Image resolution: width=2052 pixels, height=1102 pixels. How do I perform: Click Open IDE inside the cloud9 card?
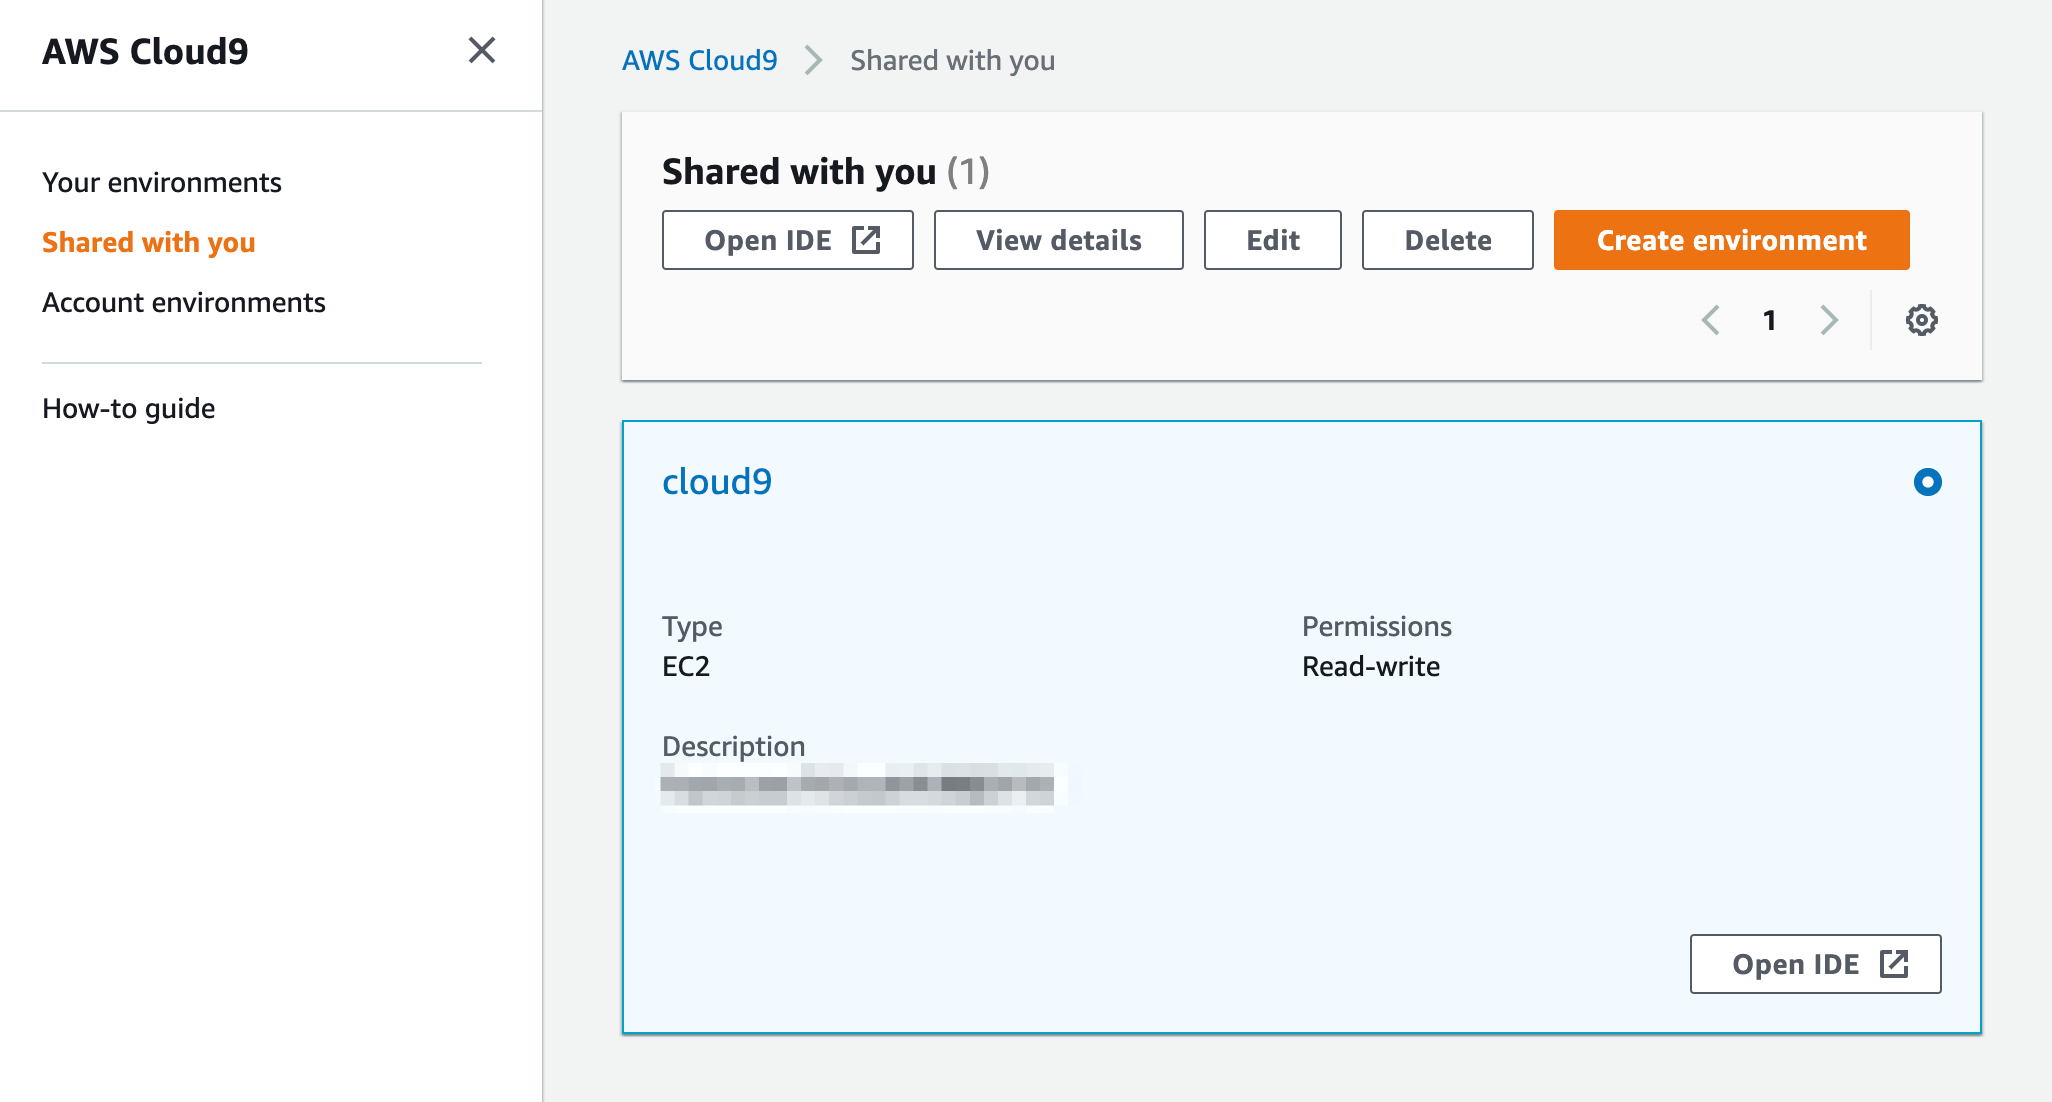[x=1815, y=964]
